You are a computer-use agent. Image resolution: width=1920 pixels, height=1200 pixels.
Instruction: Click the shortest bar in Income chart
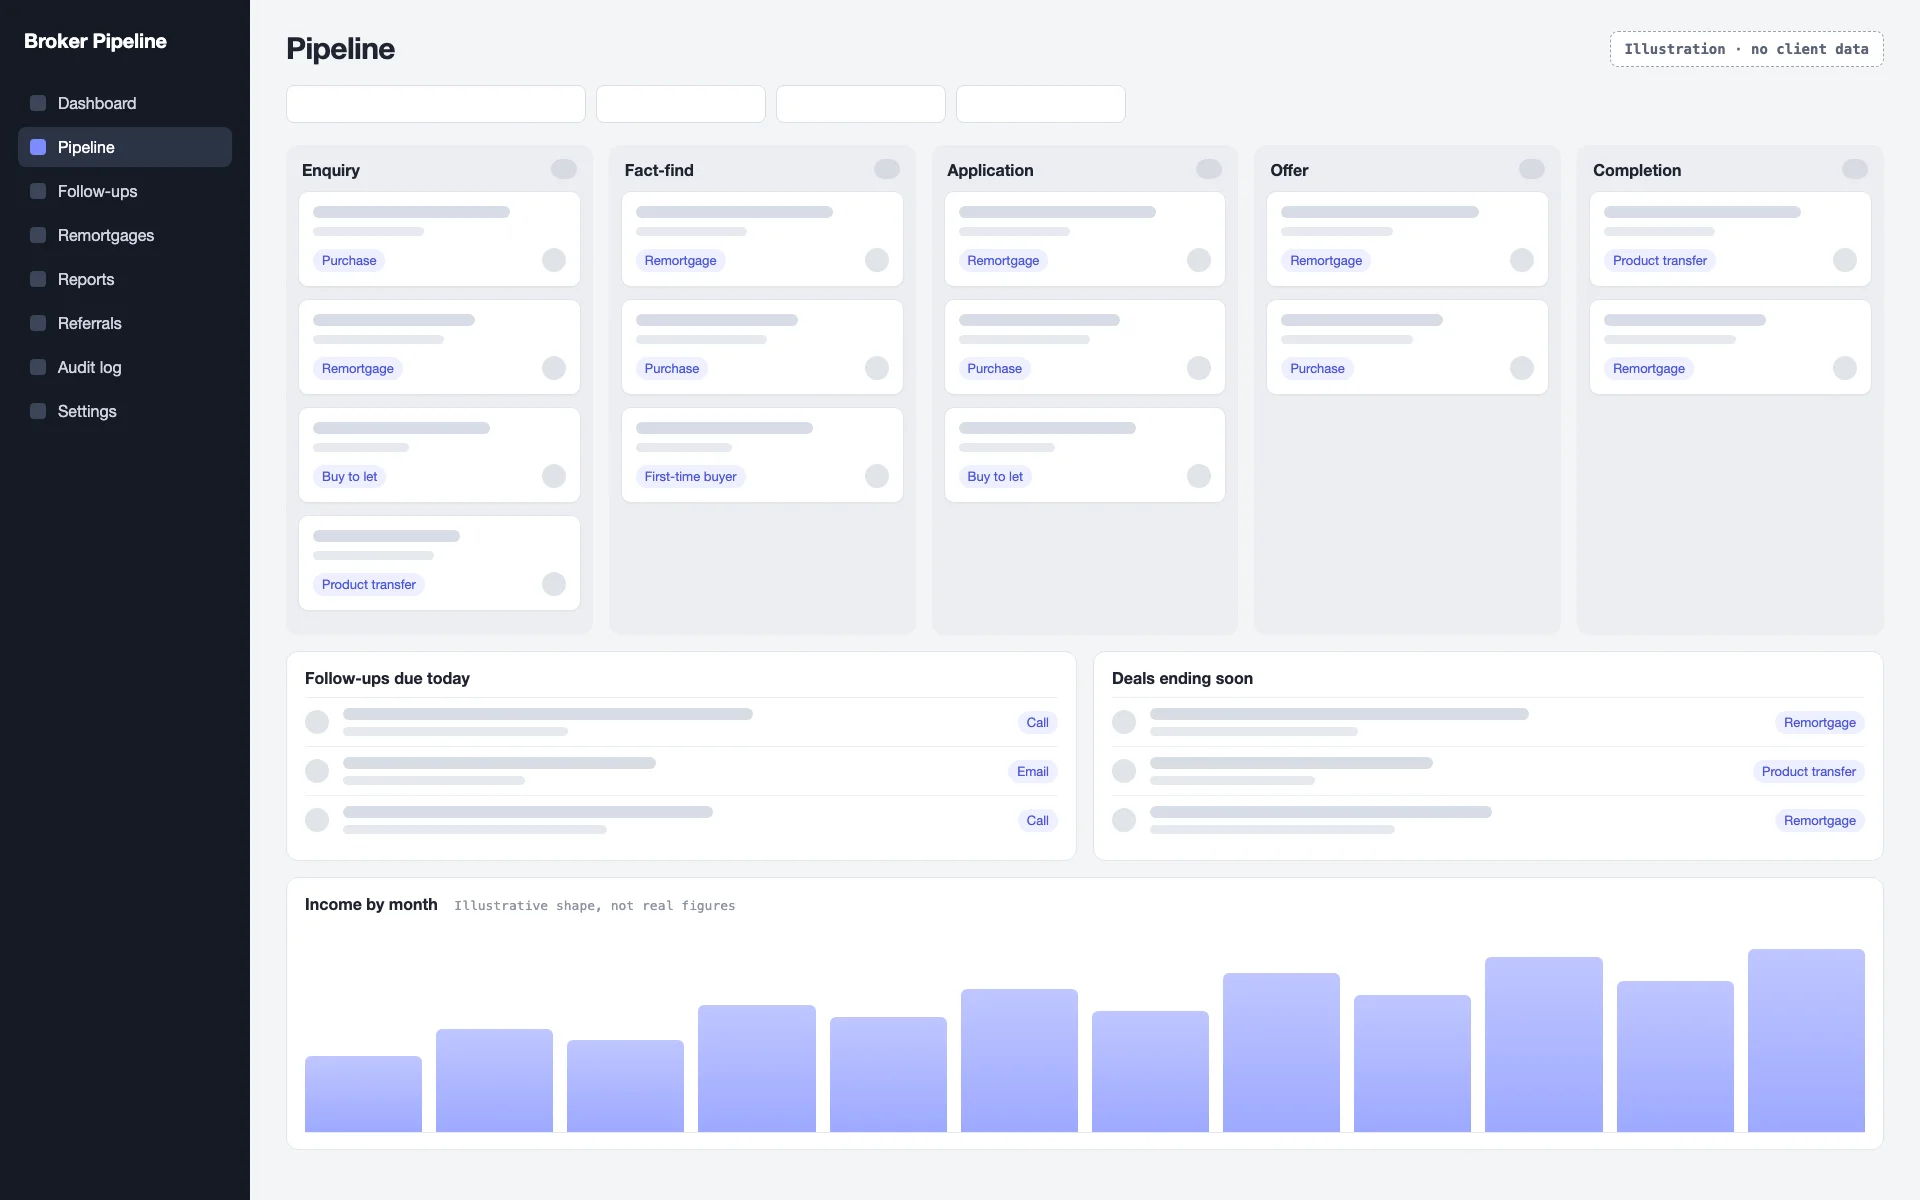(x=363, y=1094)
